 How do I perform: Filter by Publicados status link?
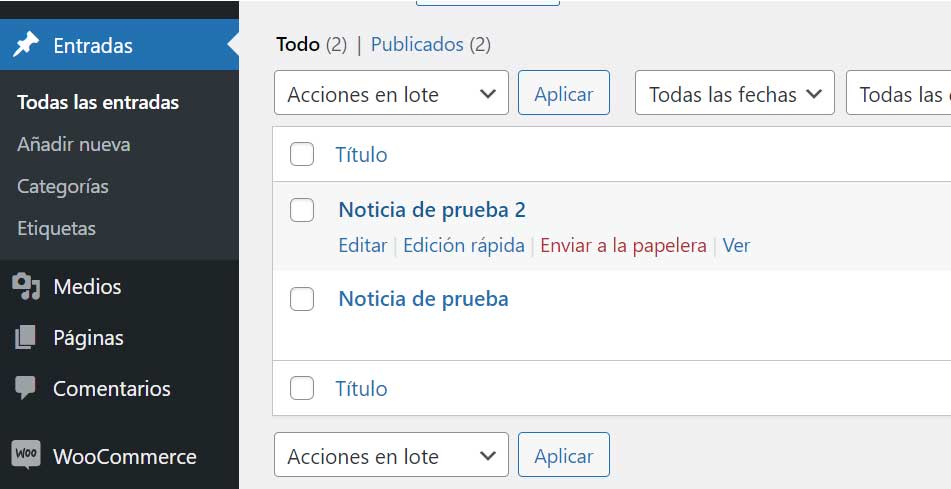[417, 44]
